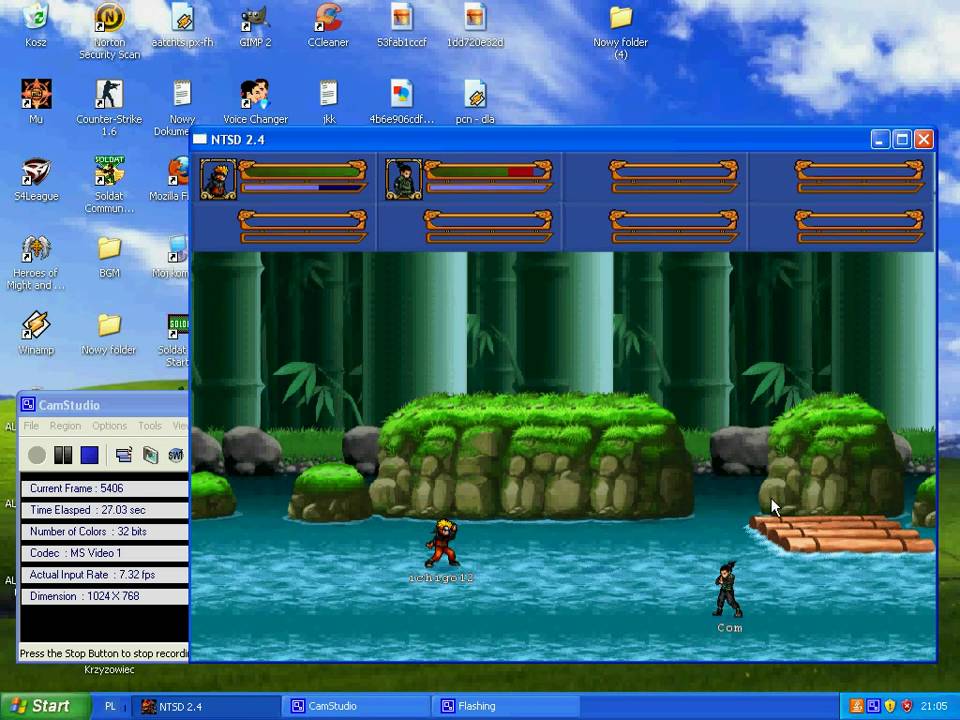
Task: Click player one's blue chakra bar
Action: click(302, 187)
